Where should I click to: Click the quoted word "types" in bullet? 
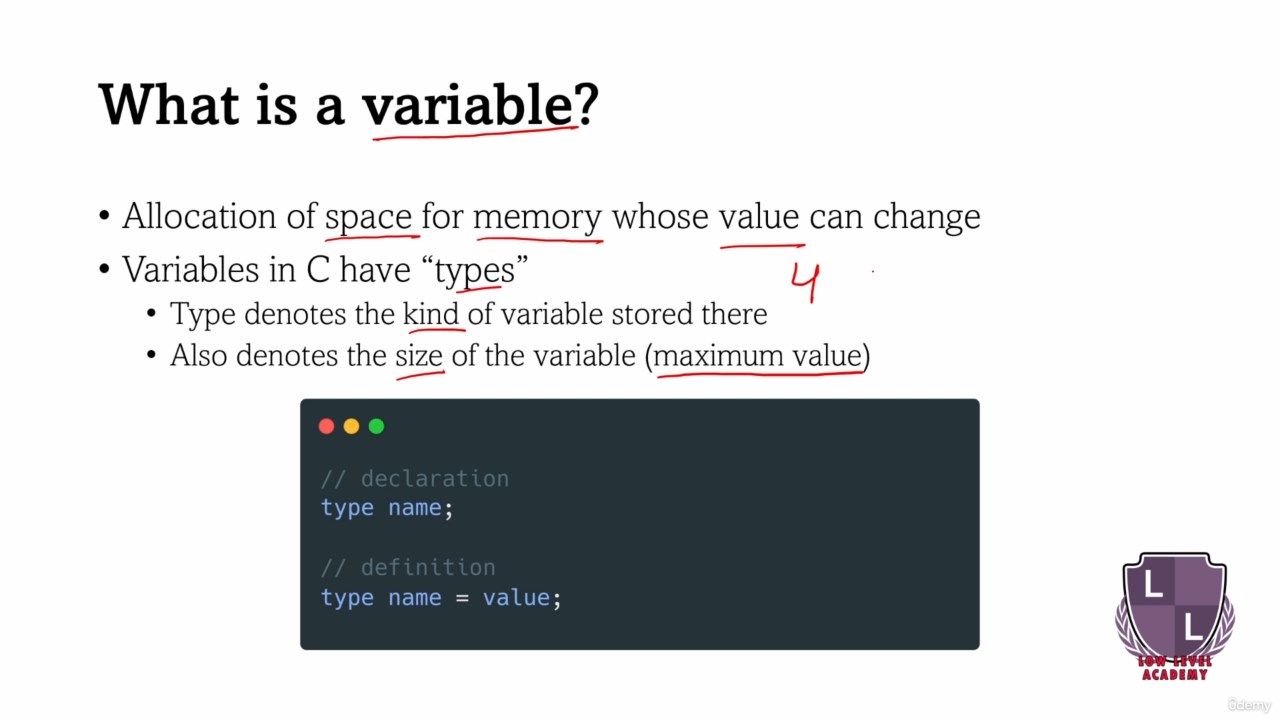tap(475, 270)
